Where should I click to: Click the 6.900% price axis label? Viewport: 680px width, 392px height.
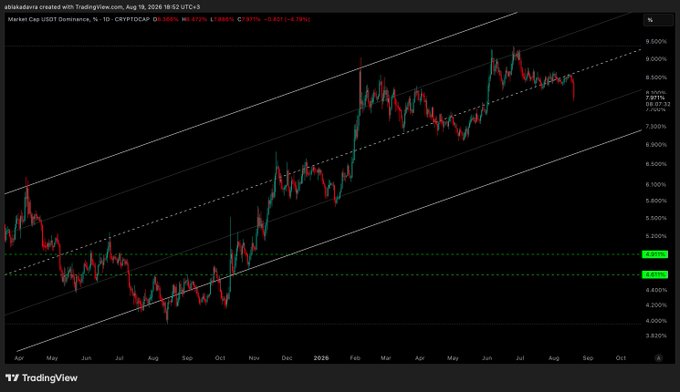(x=656, y=144)
